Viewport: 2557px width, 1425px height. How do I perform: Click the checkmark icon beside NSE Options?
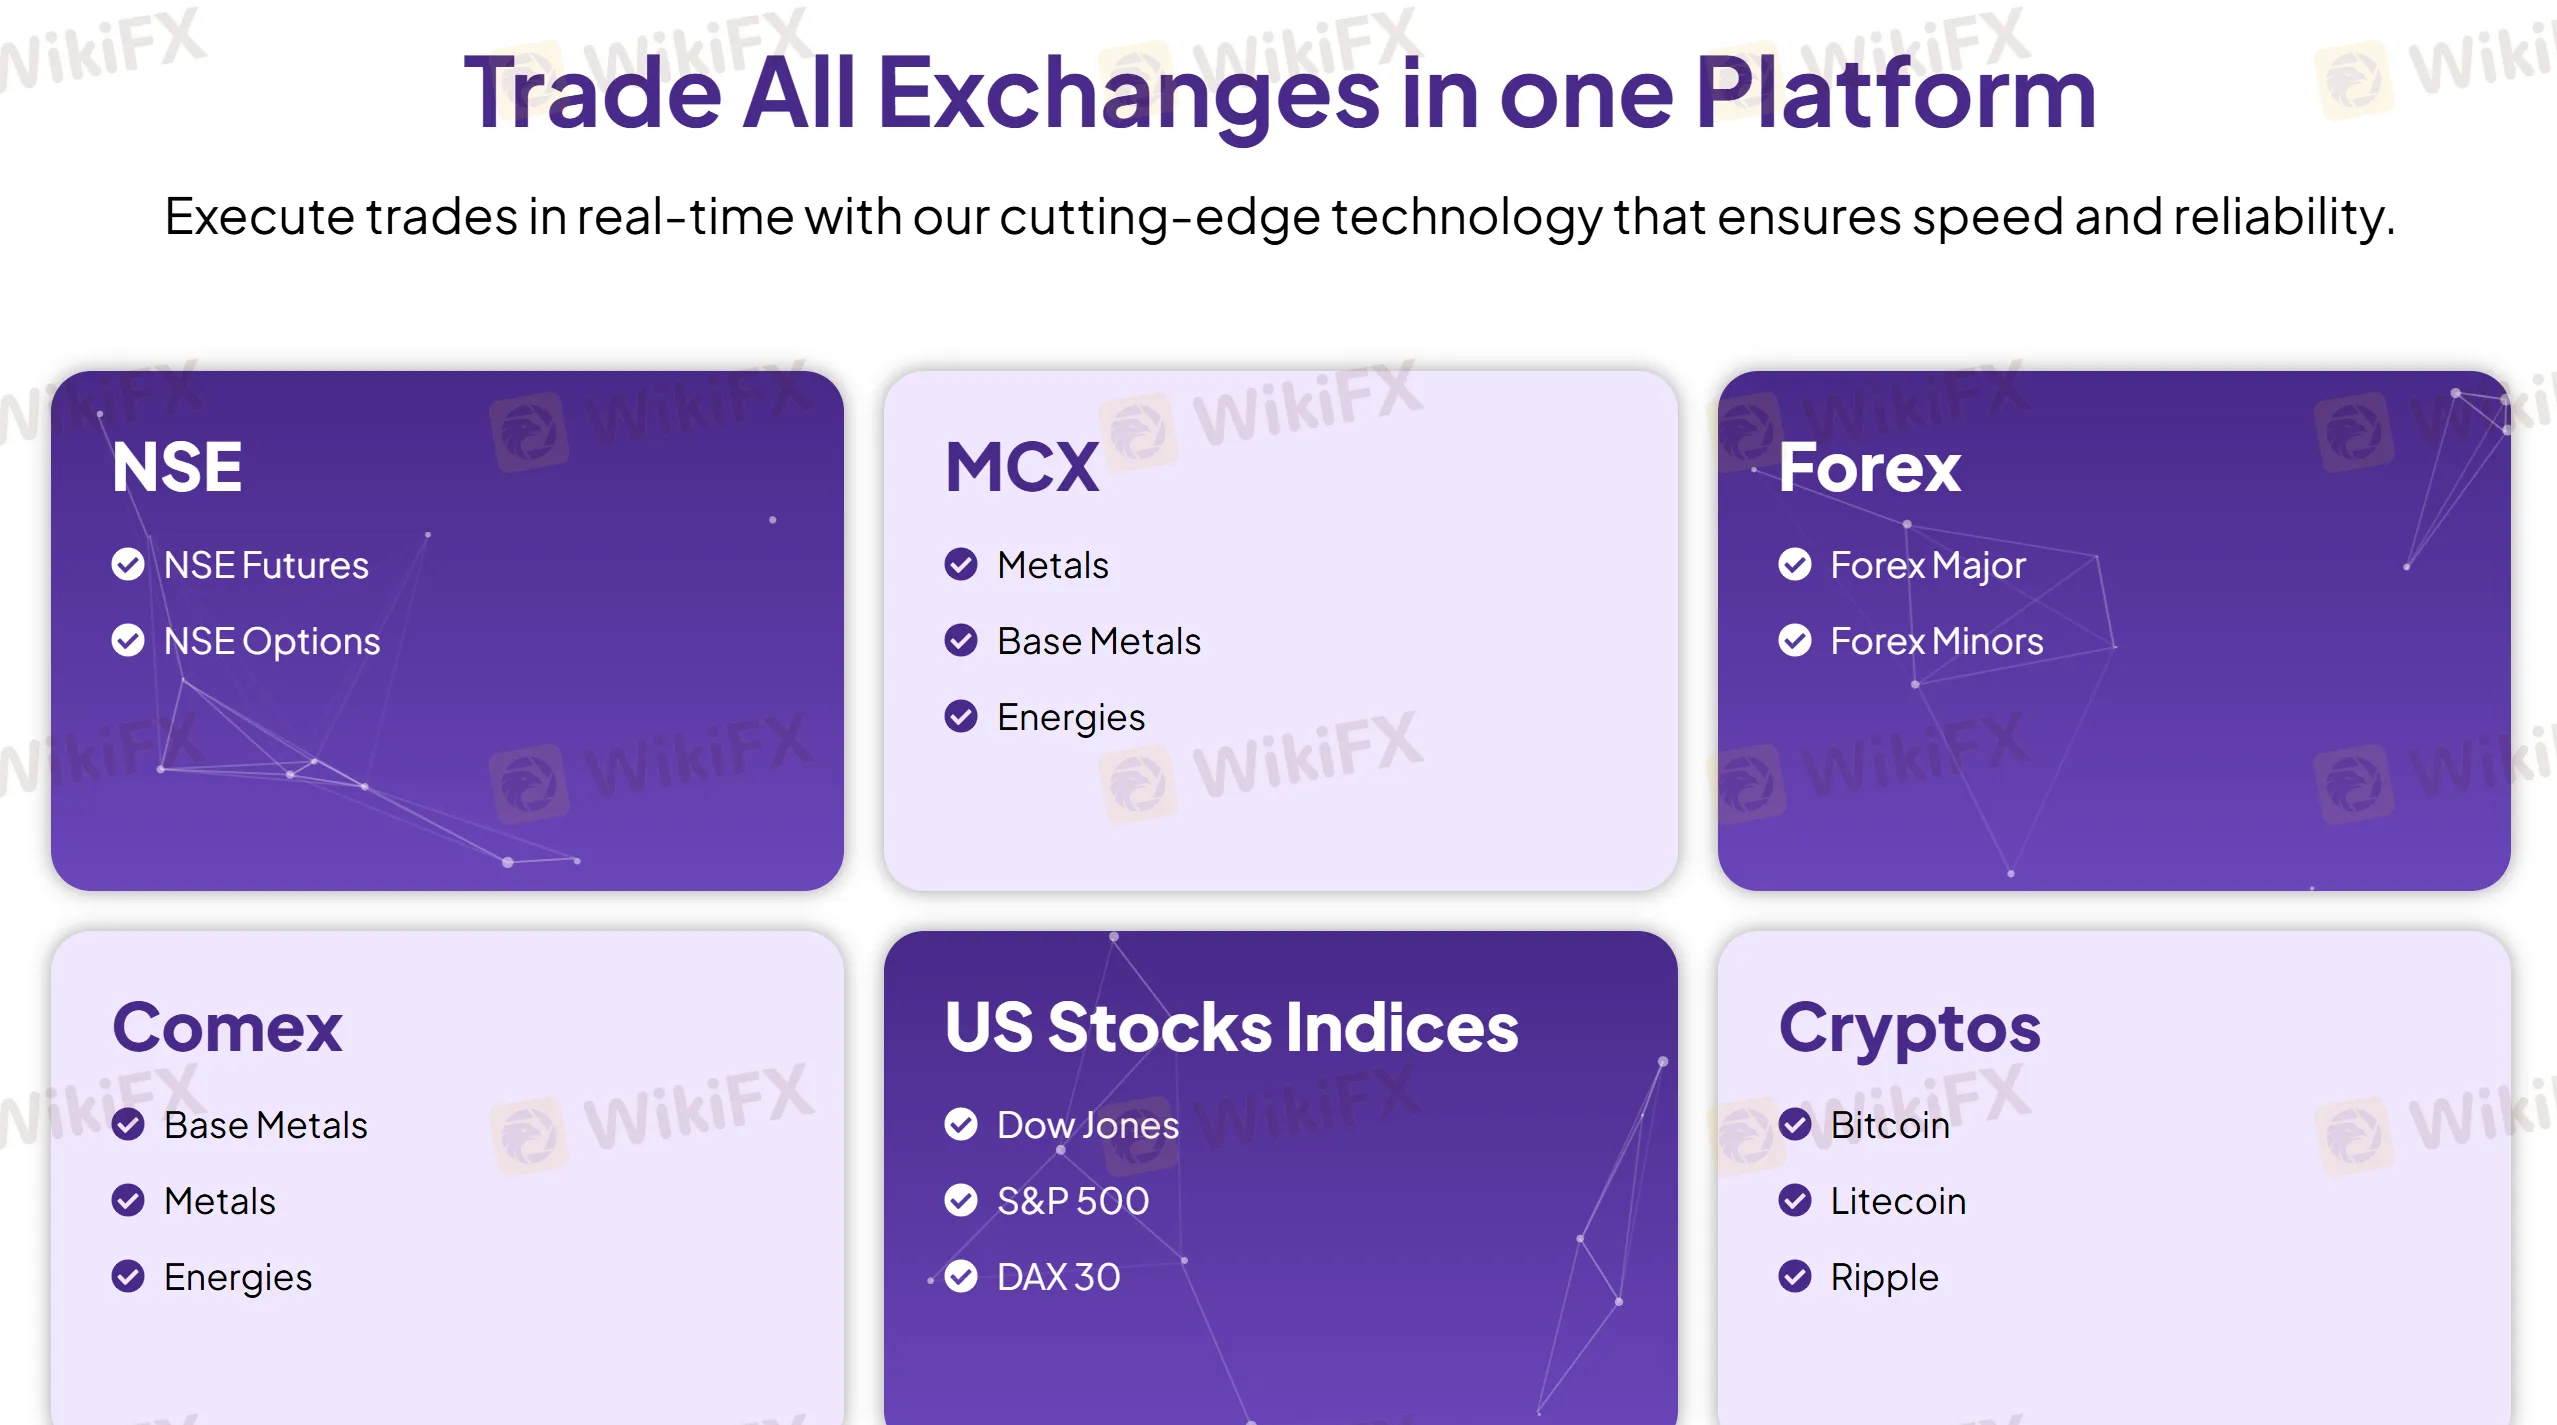pos(128,641)
